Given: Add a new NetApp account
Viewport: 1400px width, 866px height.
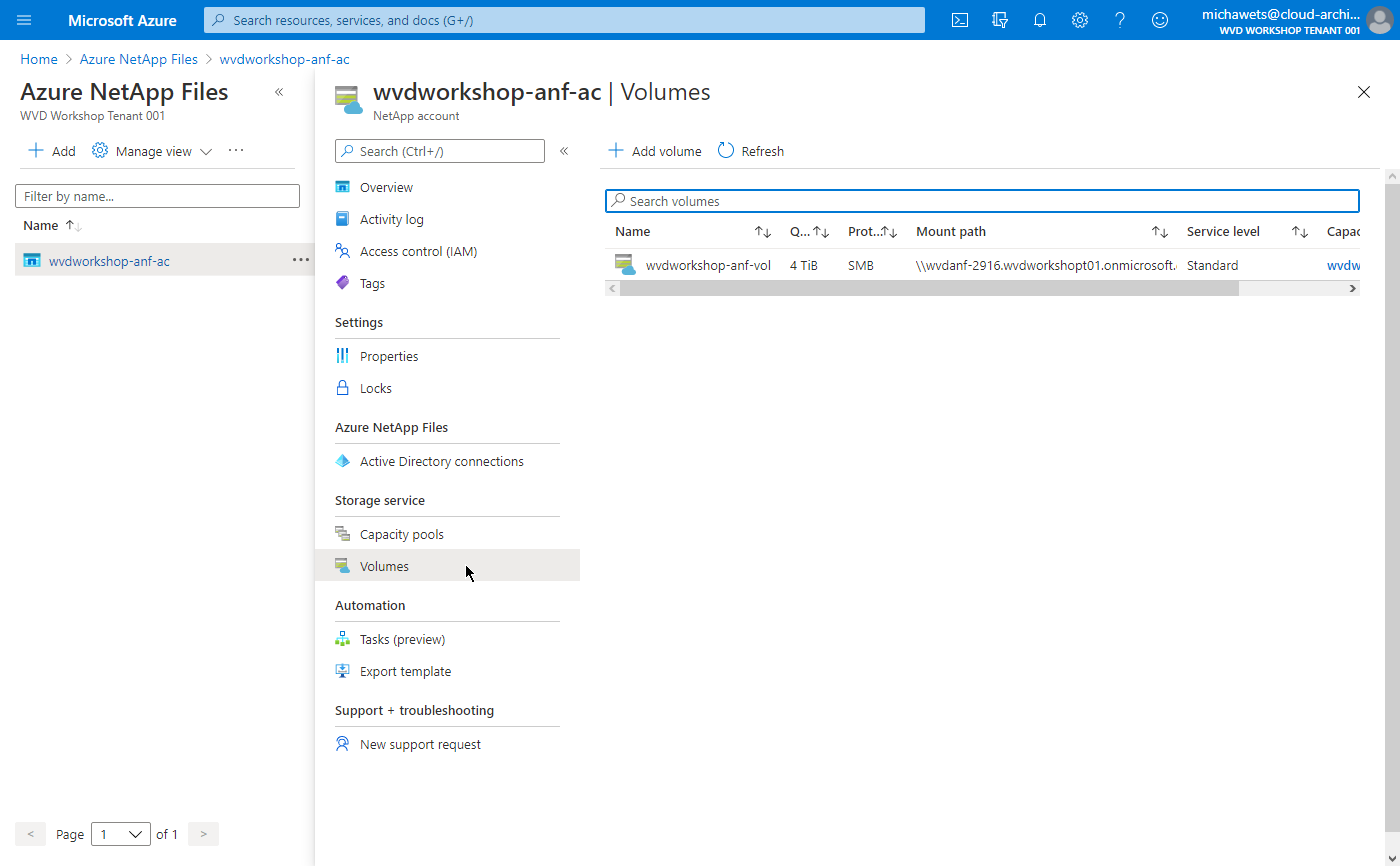Looking at the screenshot, I should pyautogui.click(x=52, y=151).
